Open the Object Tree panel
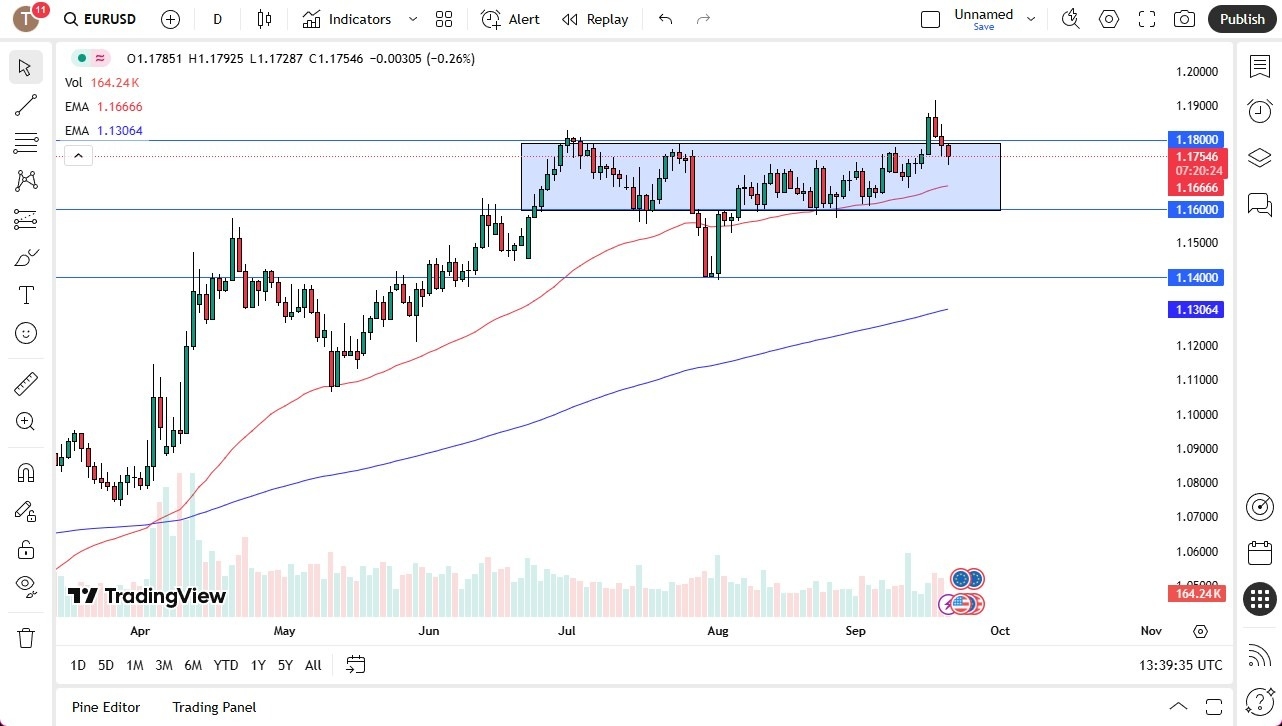The image size is (1282, 726). click(x=1259, y=157)
